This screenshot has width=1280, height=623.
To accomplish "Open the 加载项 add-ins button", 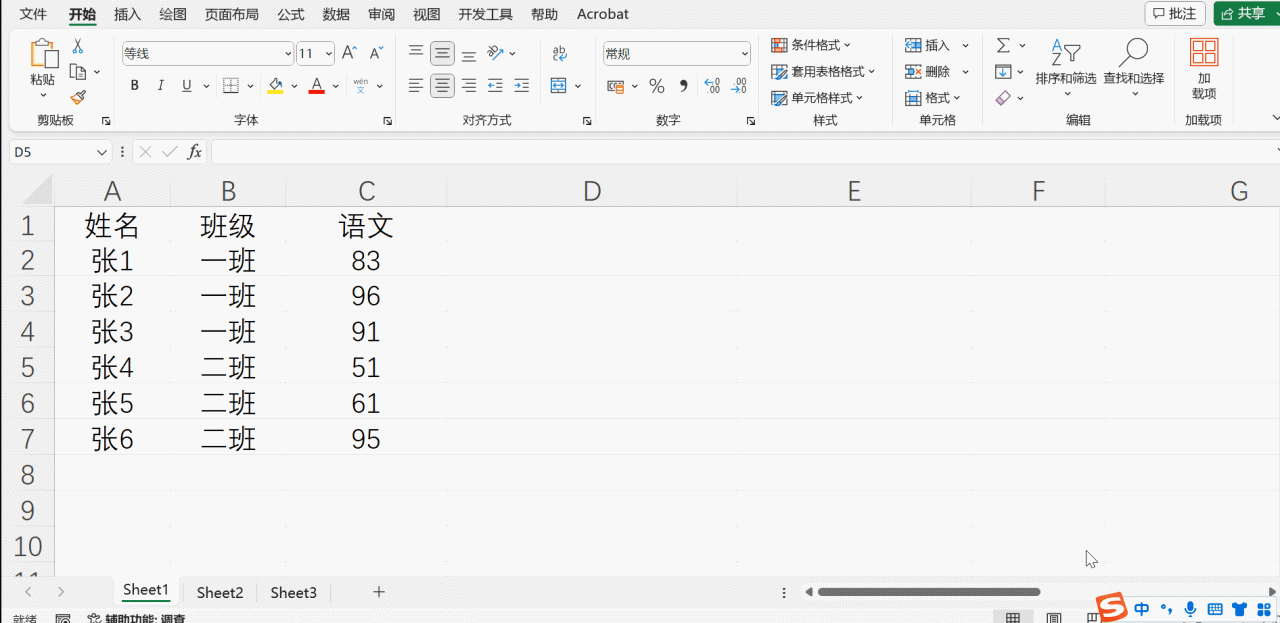I will 1204,69.
